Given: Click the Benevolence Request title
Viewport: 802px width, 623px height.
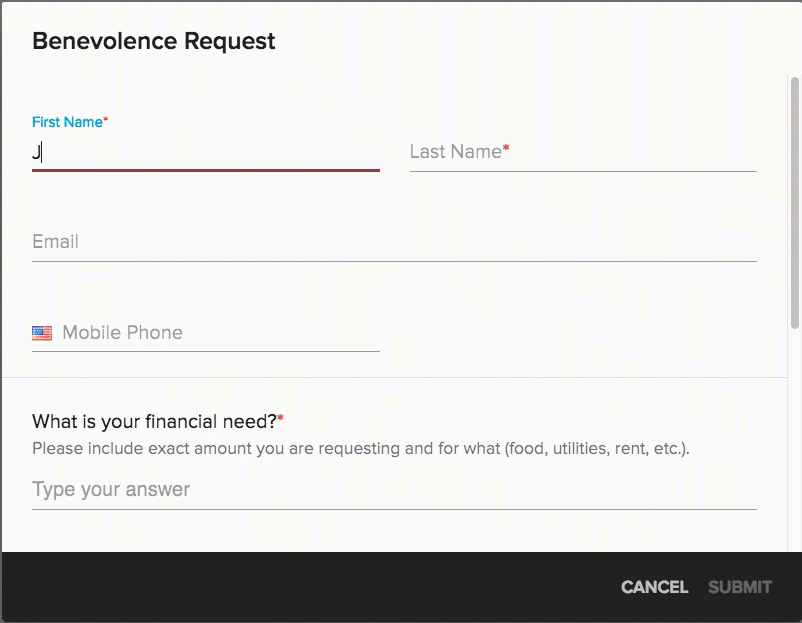Looking at the screenshot, I should 153,41.
